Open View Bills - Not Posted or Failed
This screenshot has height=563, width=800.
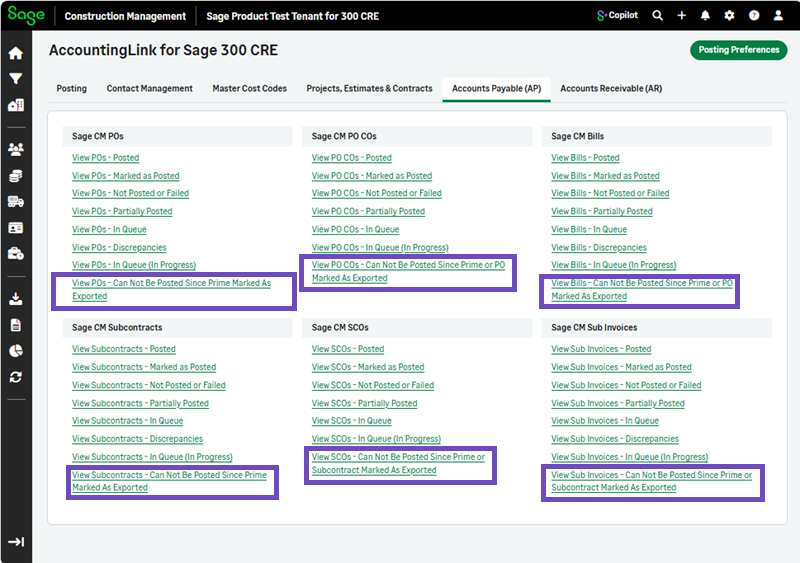pyautogui.click(x=610, y=193)
